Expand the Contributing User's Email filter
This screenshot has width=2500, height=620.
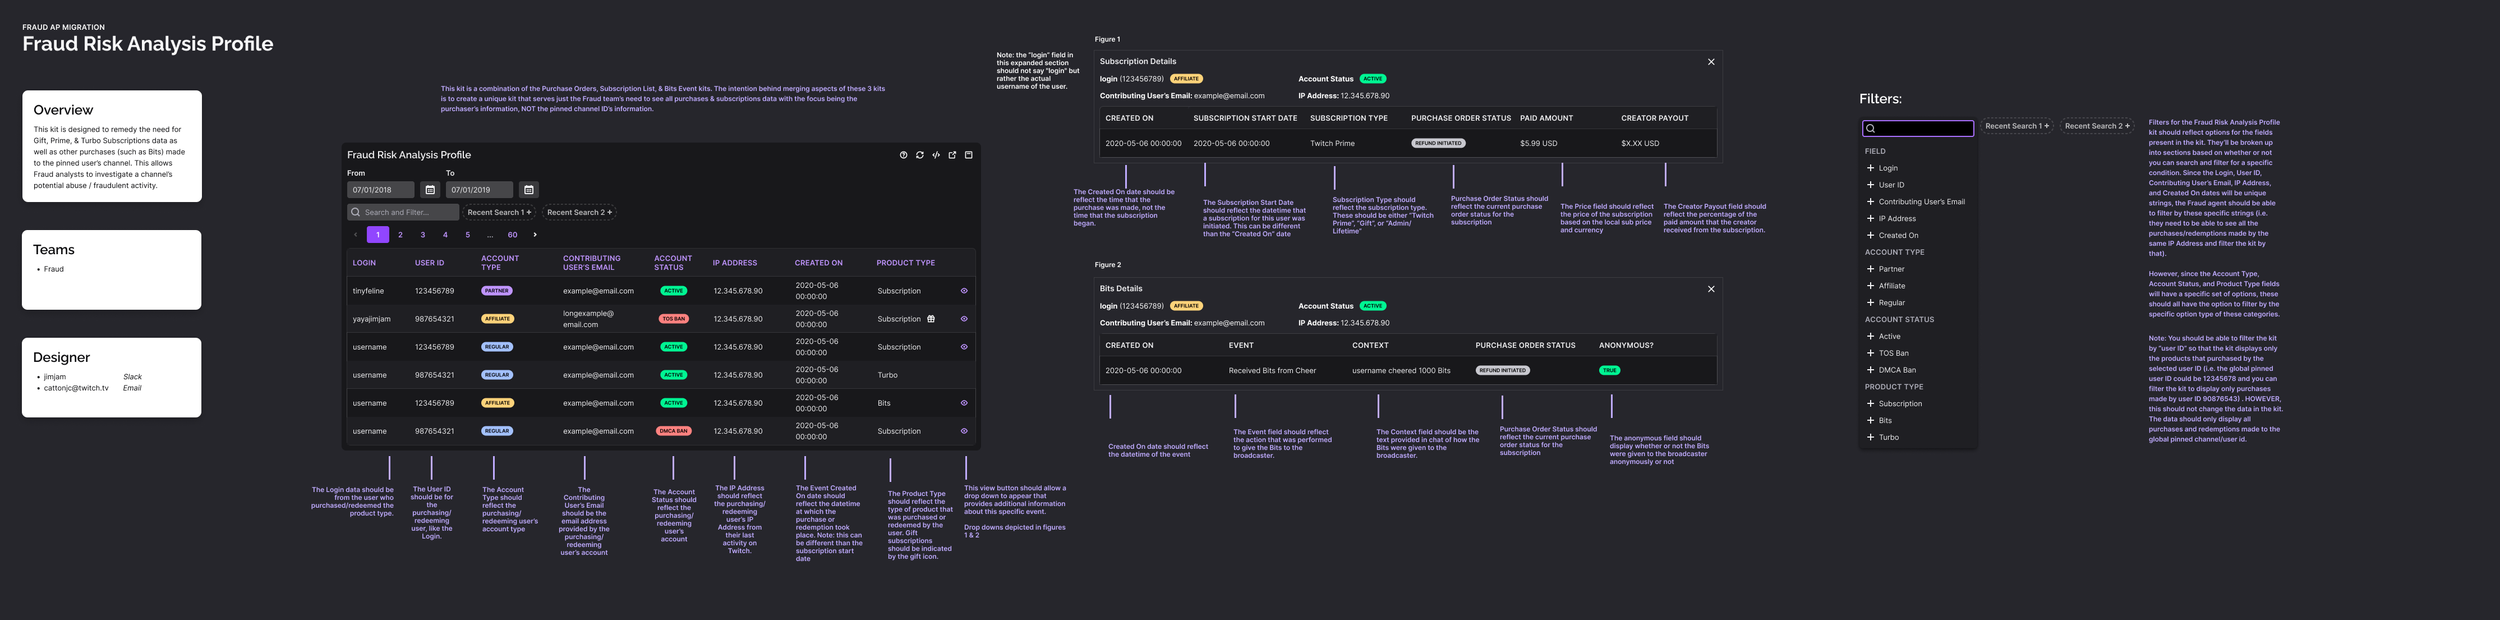click(x=1870, y=202)
